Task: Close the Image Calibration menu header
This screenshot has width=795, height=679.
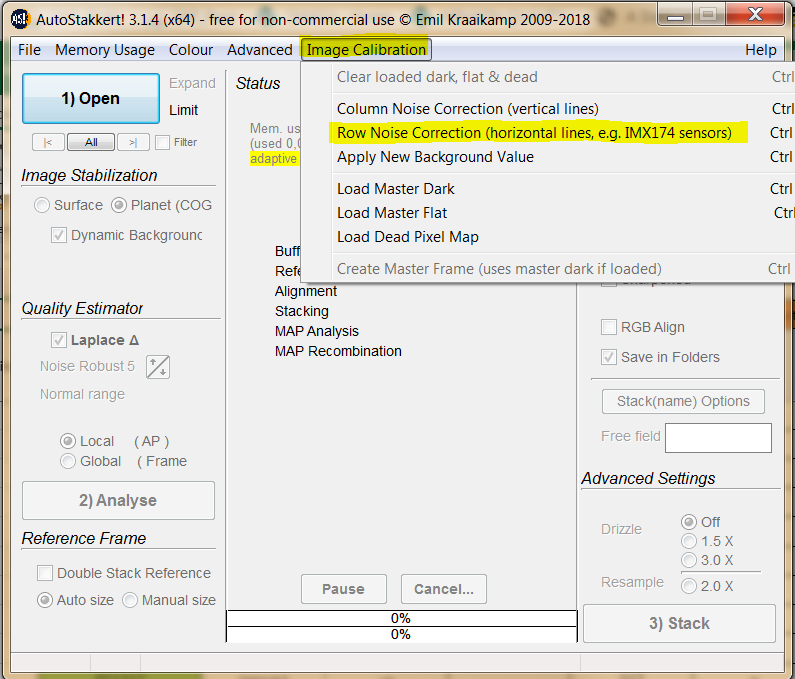Action: (x=366, y=50)
